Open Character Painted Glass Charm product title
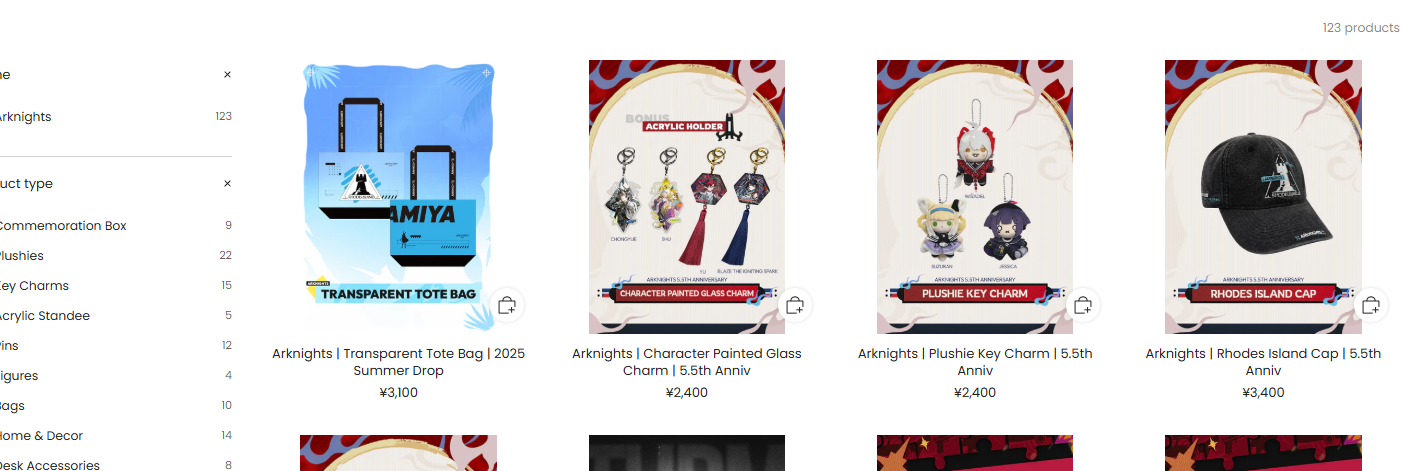Screen dimensions: 1404x471 click(x=687, y=362)
